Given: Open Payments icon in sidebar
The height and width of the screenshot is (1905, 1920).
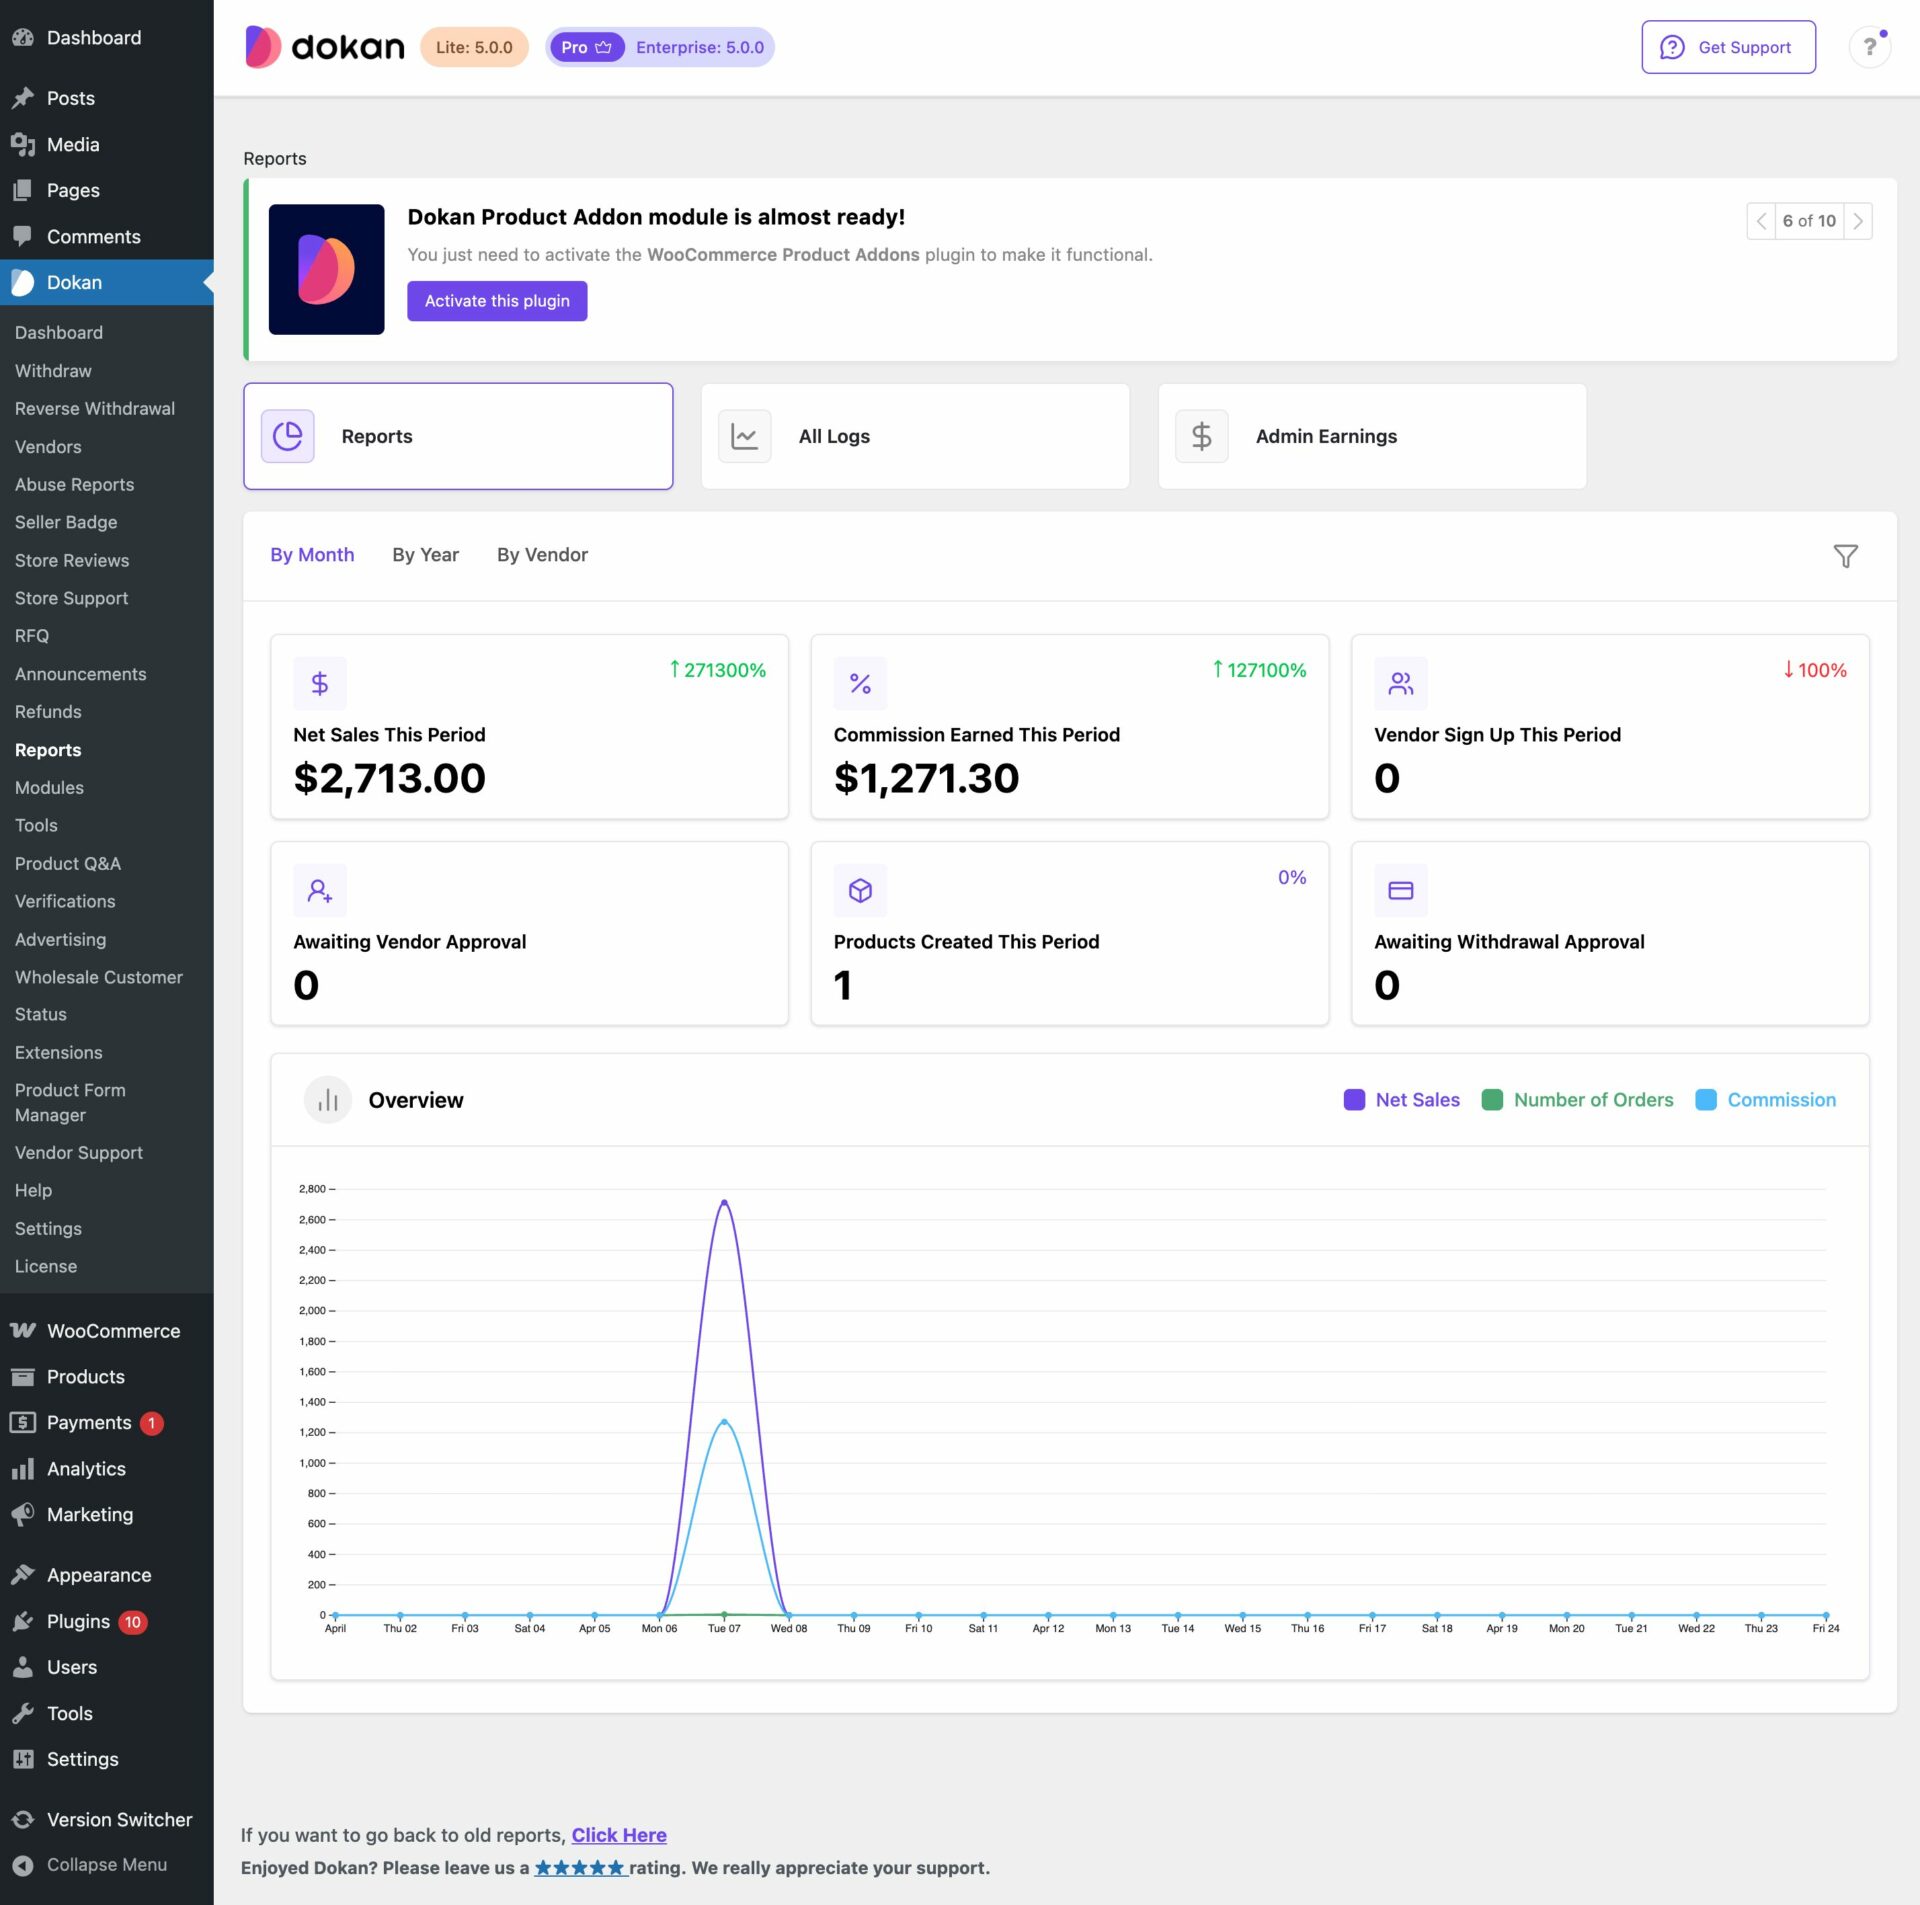Looking at the screenshot, I should coord(23,1422).
